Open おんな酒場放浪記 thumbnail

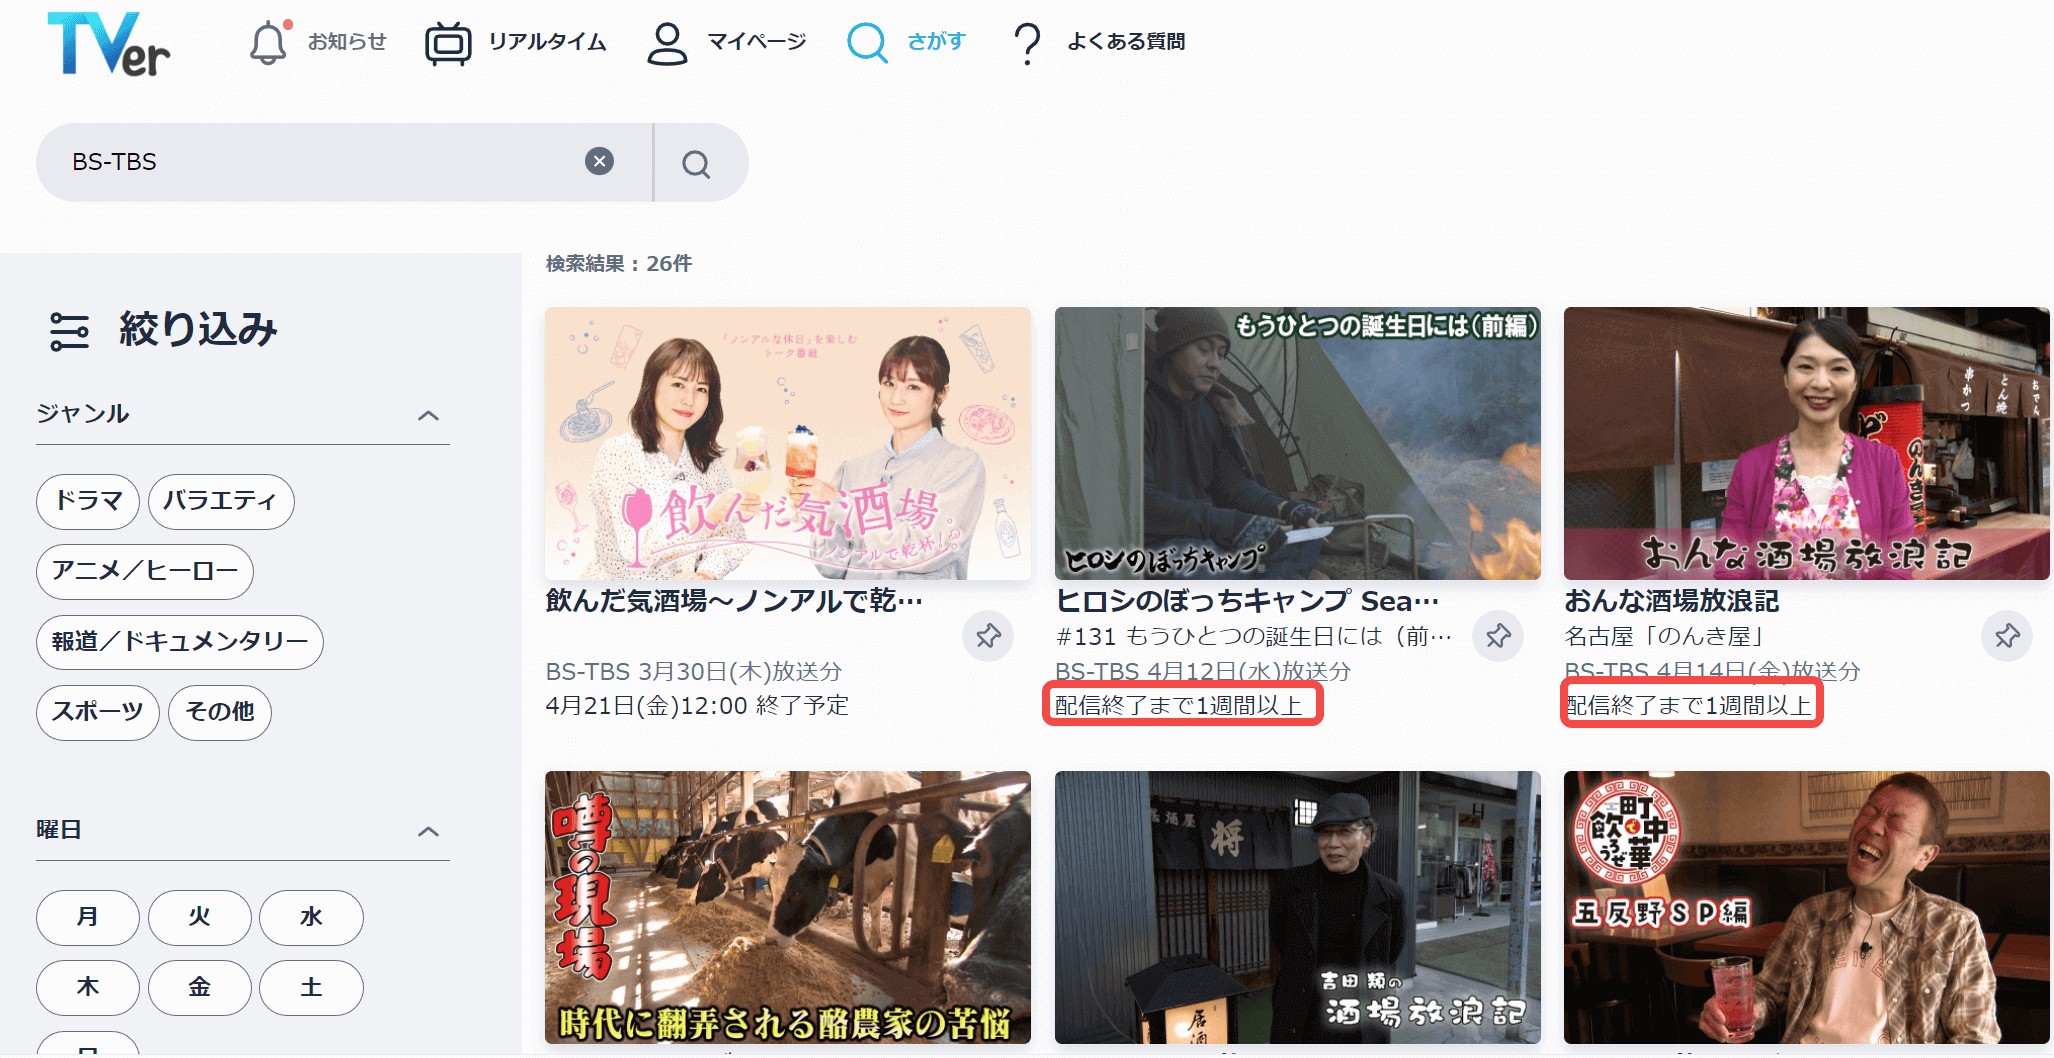tap(1807, 443)
